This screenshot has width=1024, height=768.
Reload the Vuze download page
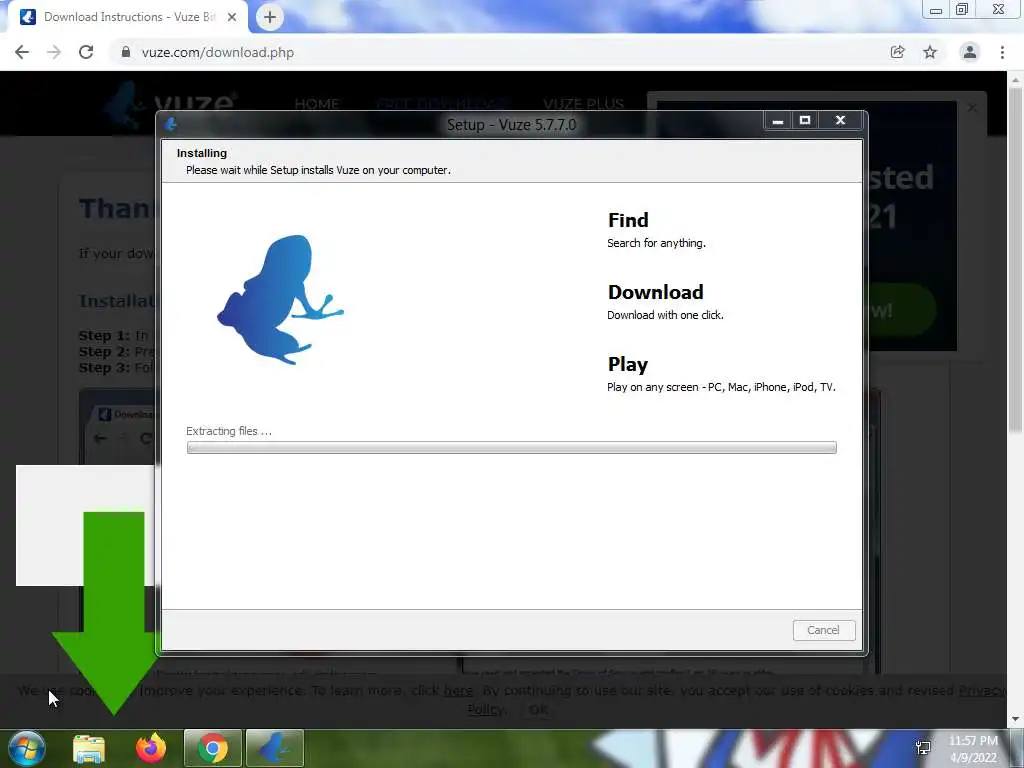point(86,52)
